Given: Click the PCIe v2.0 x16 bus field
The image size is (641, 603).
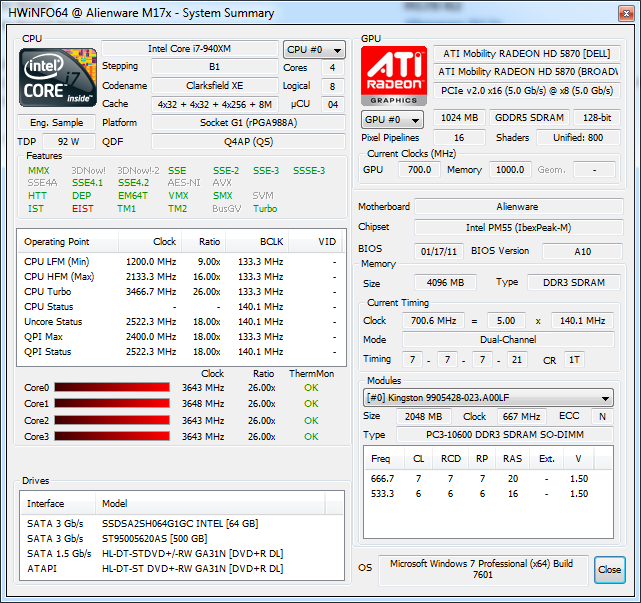Looking at the screenshot, I should pyautogui.click(x=527, y=90).
